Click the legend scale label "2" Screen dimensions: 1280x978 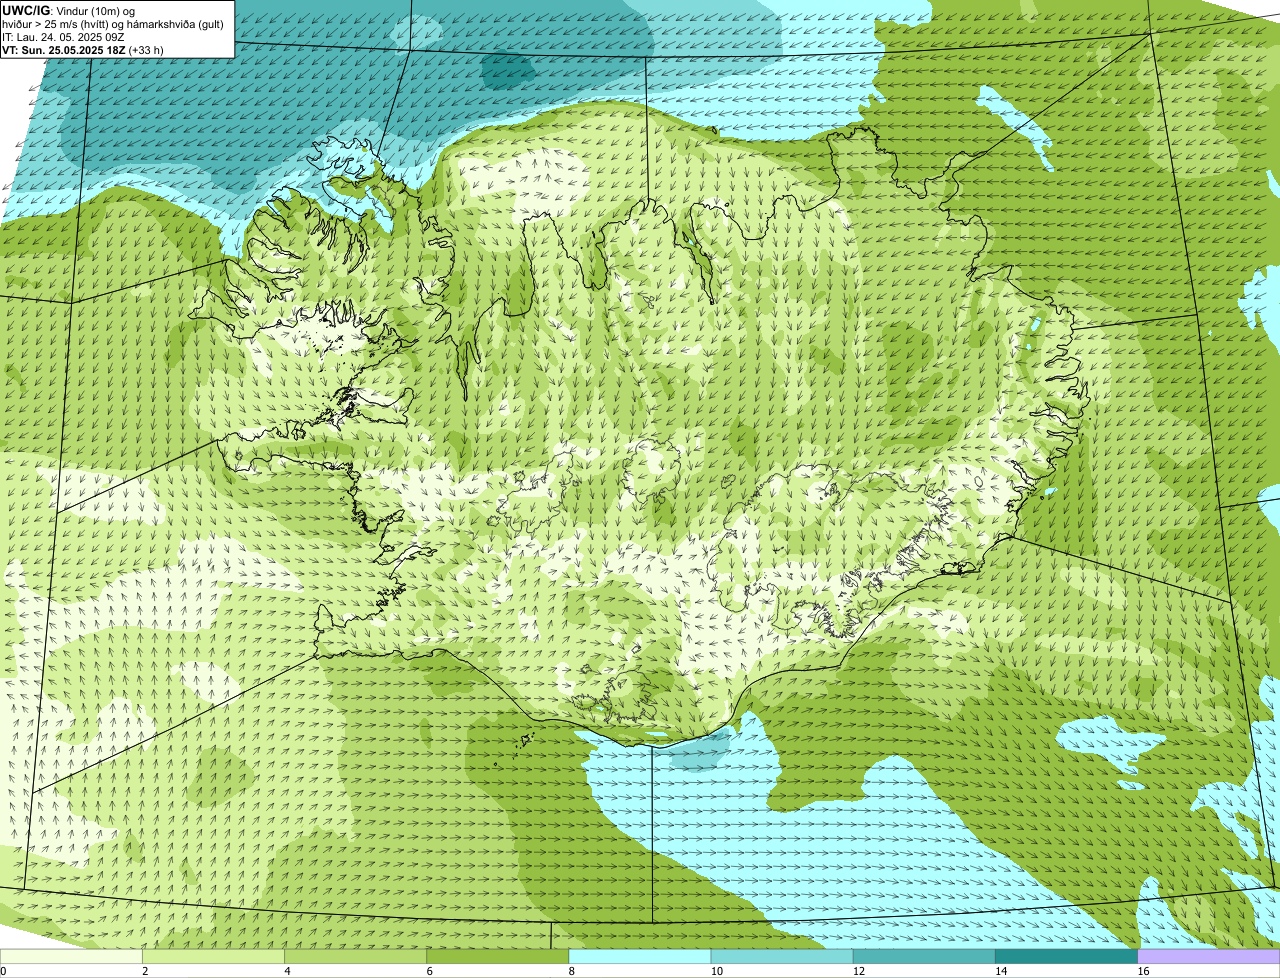(145, 971)
